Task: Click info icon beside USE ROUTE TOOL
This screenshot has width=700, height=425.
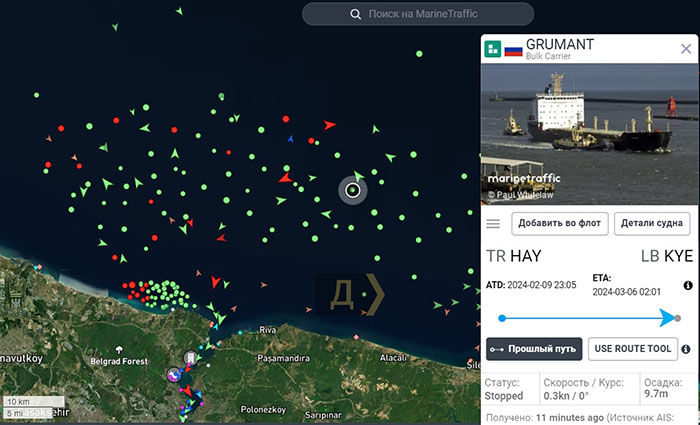Action: coord(686,348)
